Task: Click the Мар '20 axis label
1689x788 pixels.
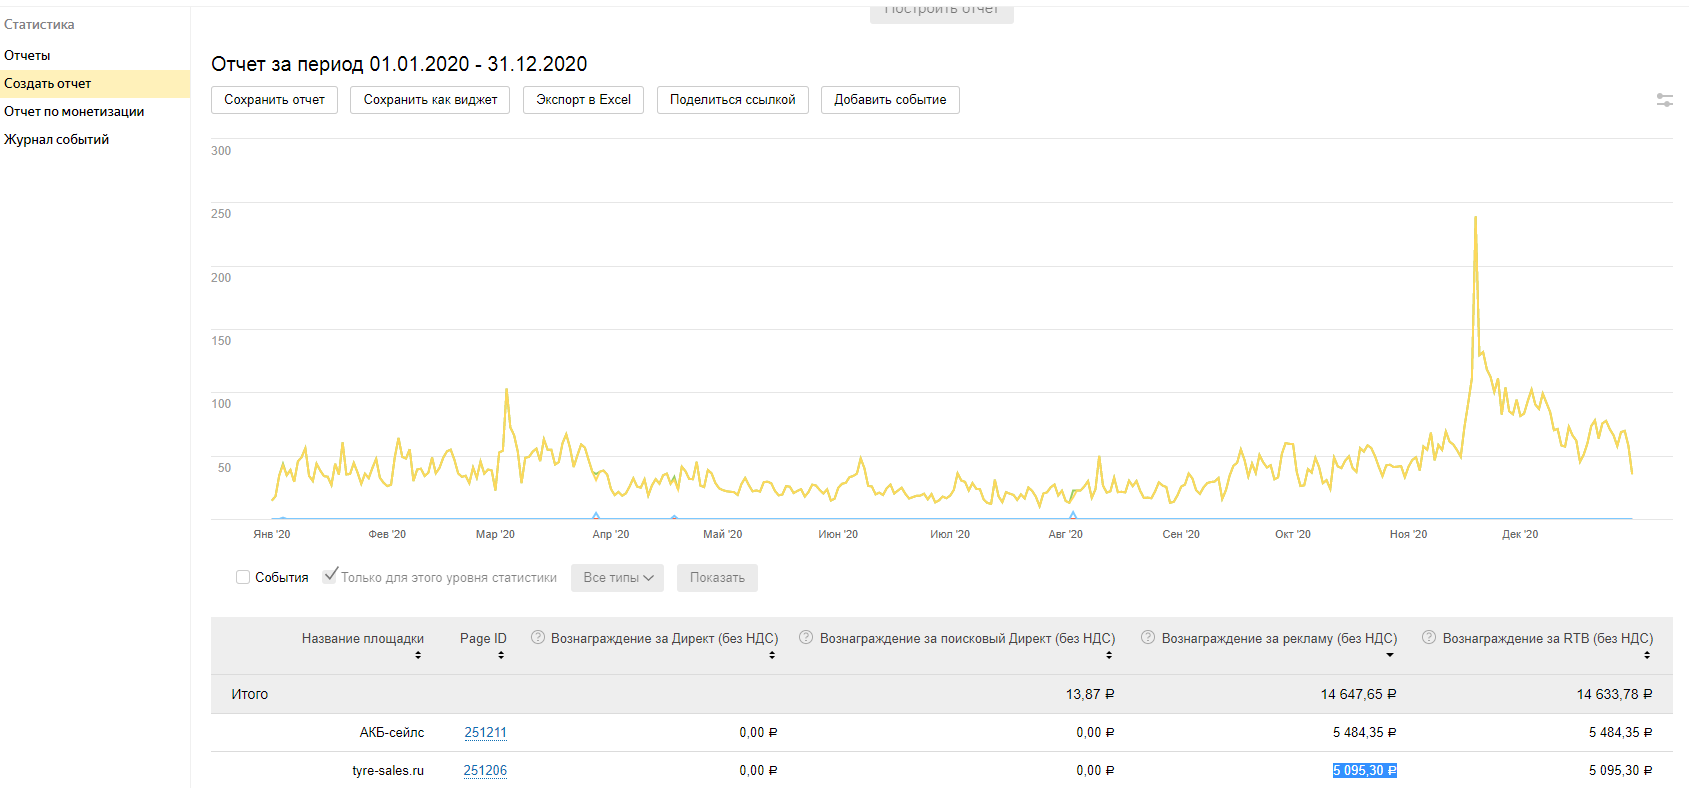Action: click(495, 535)
